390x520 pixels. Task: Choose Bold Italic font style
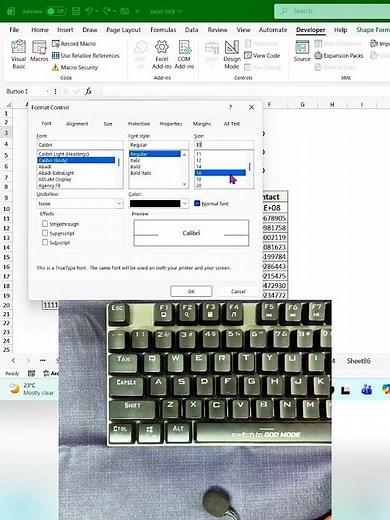(141, 173)
